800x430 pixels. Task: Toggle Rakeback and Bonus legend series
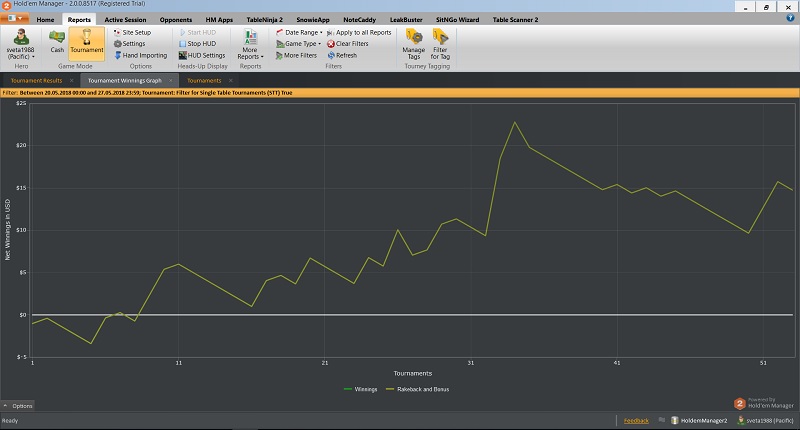click(x=417, y=389)
